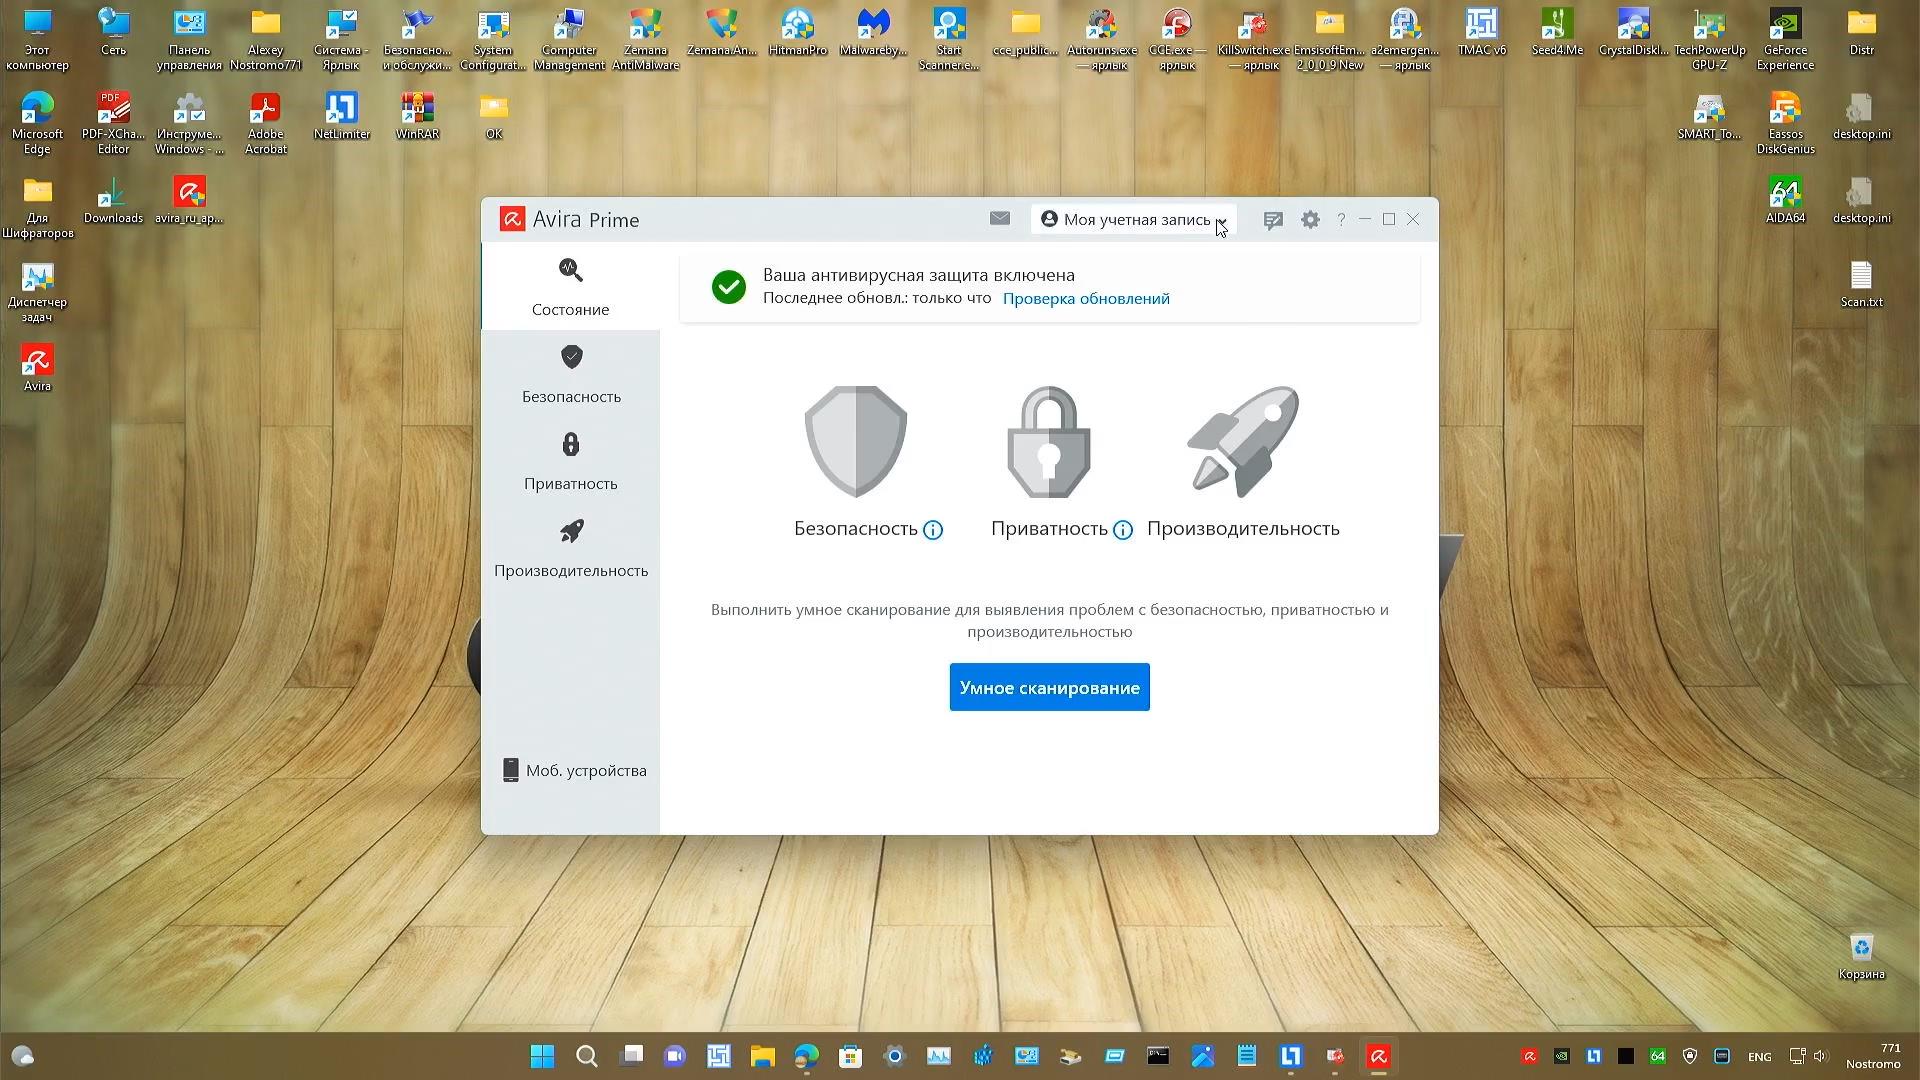This screenshot has height=1080, width=1920.
Task: Show info next to Приватность label
Action: [1123, 530]
